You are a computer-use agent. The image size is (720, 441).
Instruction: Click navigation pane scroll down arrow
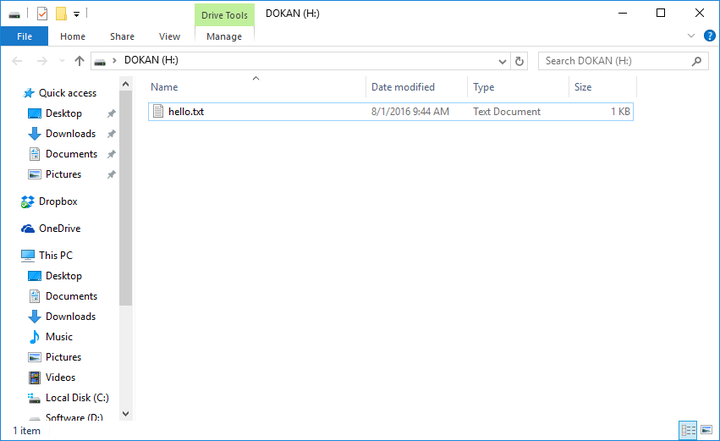125,414
